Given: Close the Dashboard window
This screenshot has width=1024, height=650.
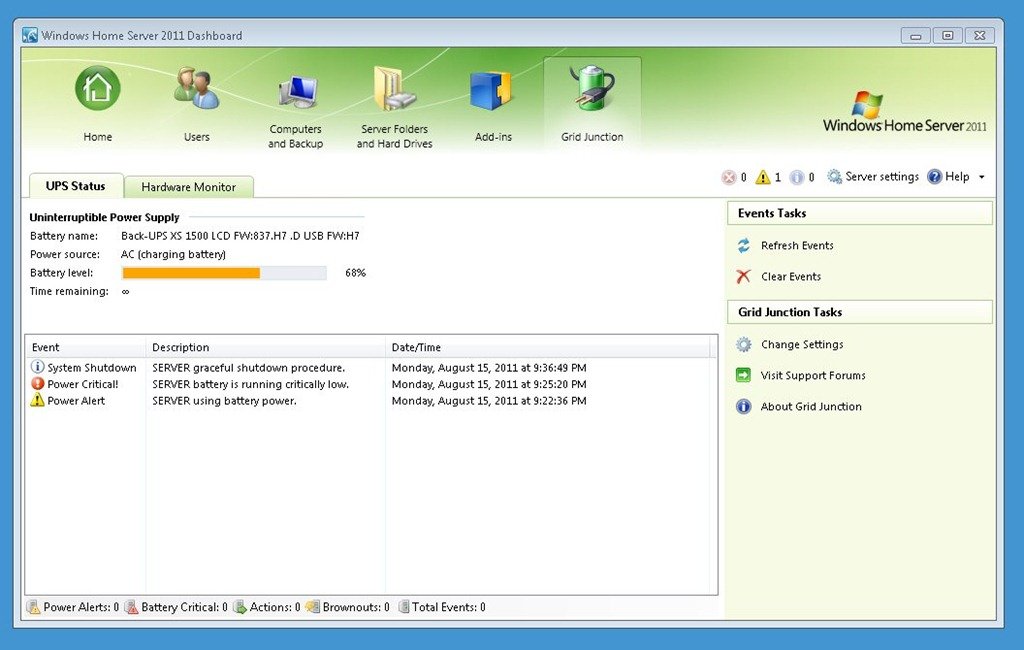Looking at the screenshot, I should 980,35.
